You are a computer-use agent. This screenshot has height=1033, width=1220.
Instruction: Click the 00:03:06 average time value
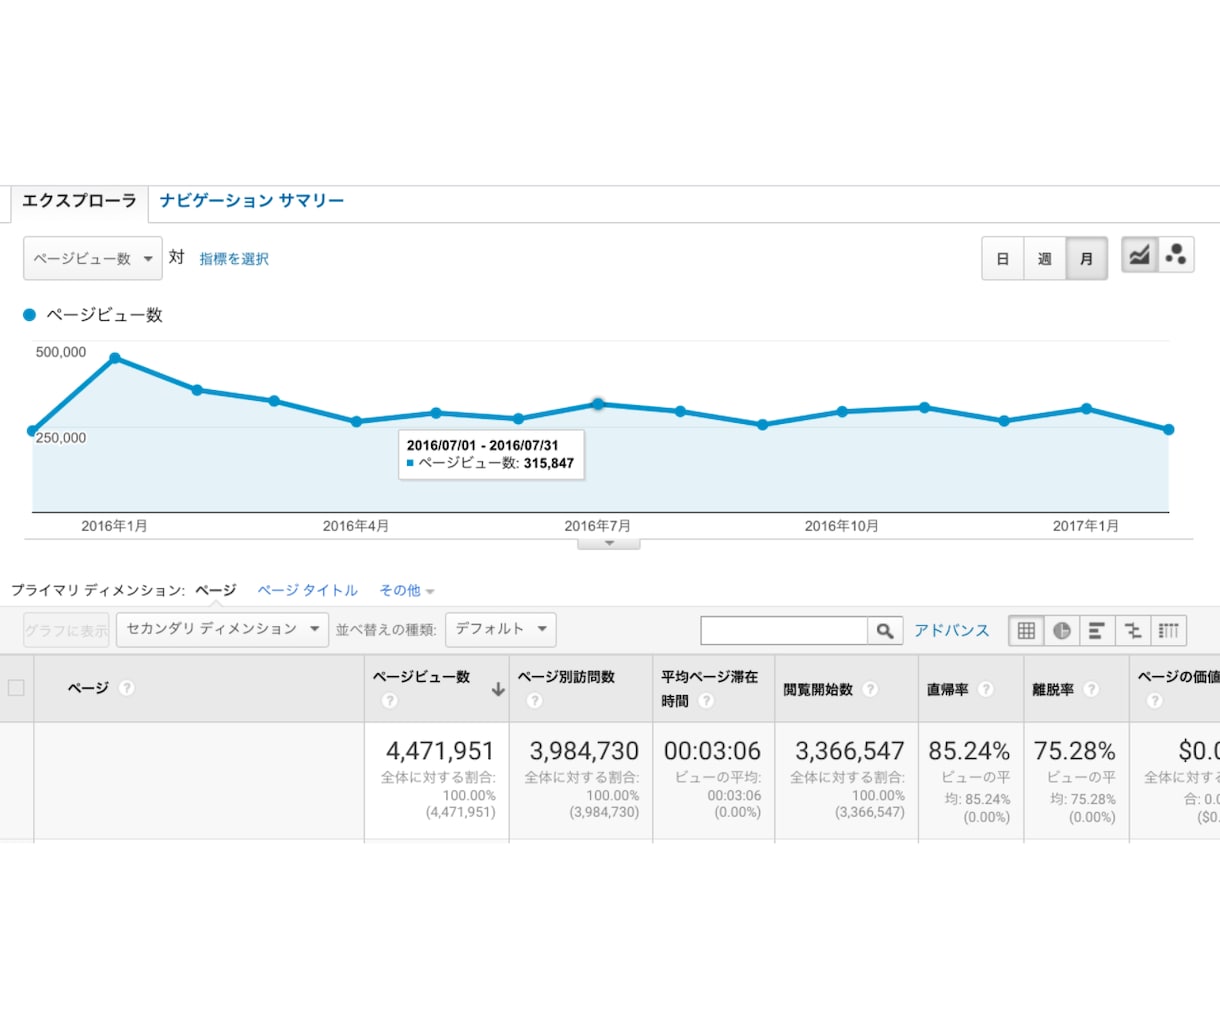(712, 751)
